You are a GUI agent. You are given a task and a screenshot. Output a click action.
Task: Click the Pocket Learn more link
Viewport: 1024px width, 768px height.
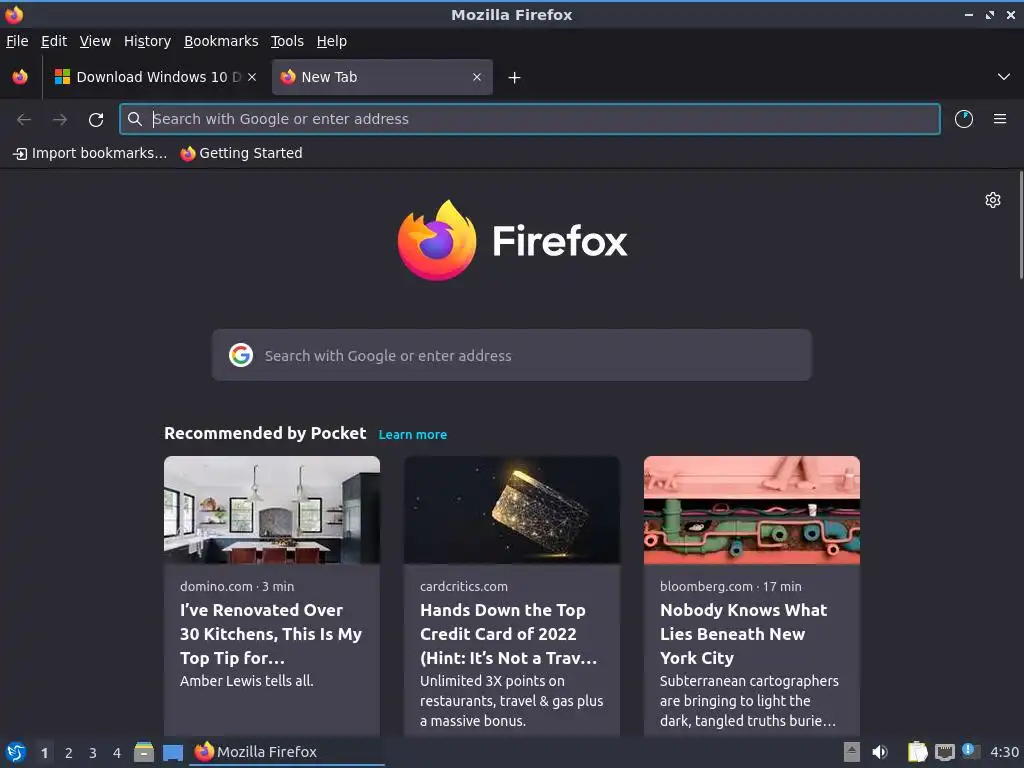pos(413,435)
